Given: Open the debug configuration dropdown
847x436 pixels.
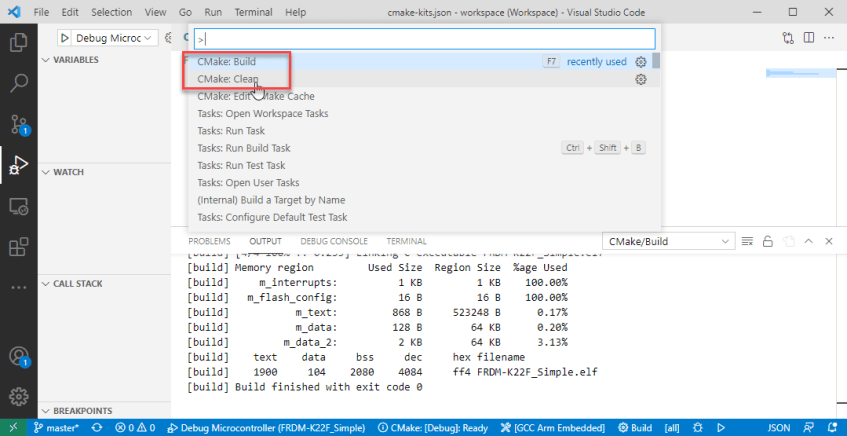Looking at the screenshot, I should point(108,38).
